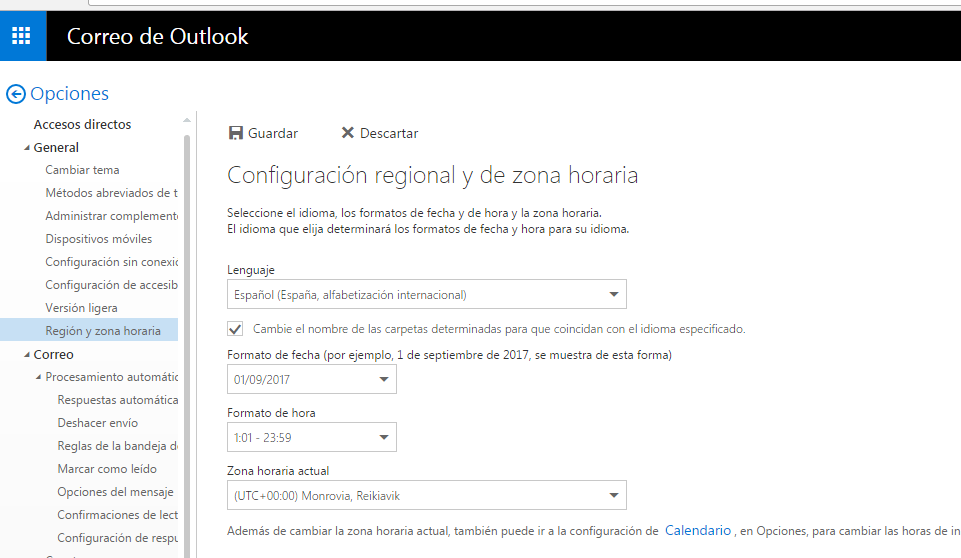Click the sidebar scrollbar up arrow
The image size is (961, 558).
187,121
